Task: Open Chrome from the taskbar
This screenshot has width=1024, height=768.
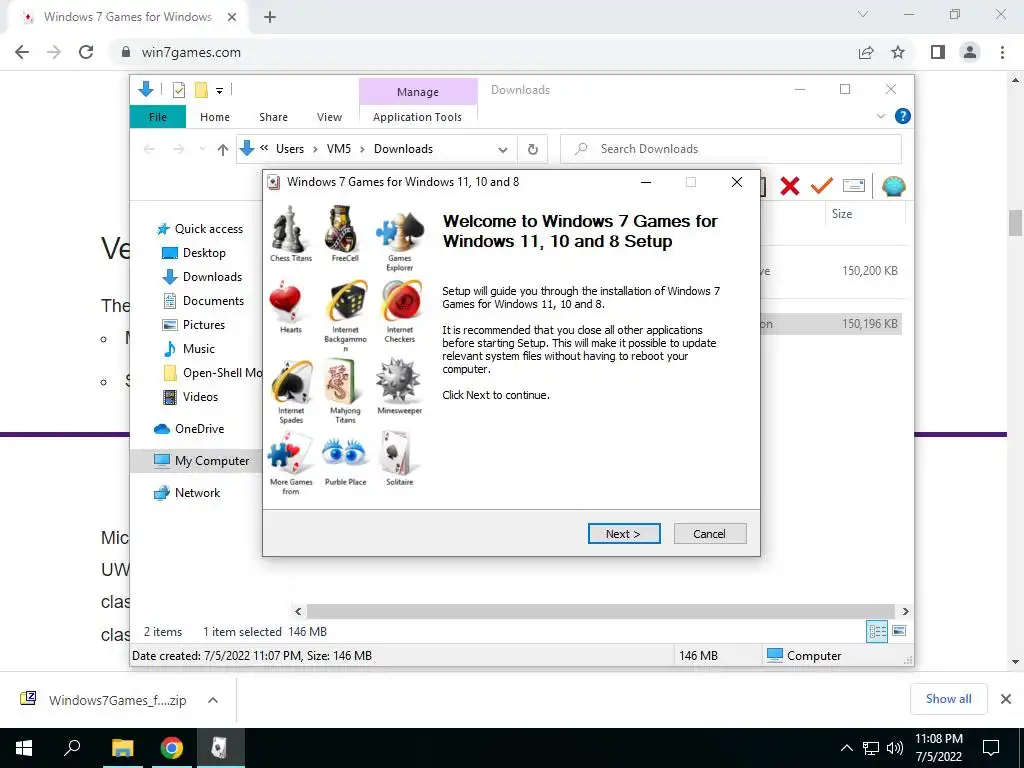Action: tap(172, 748)
